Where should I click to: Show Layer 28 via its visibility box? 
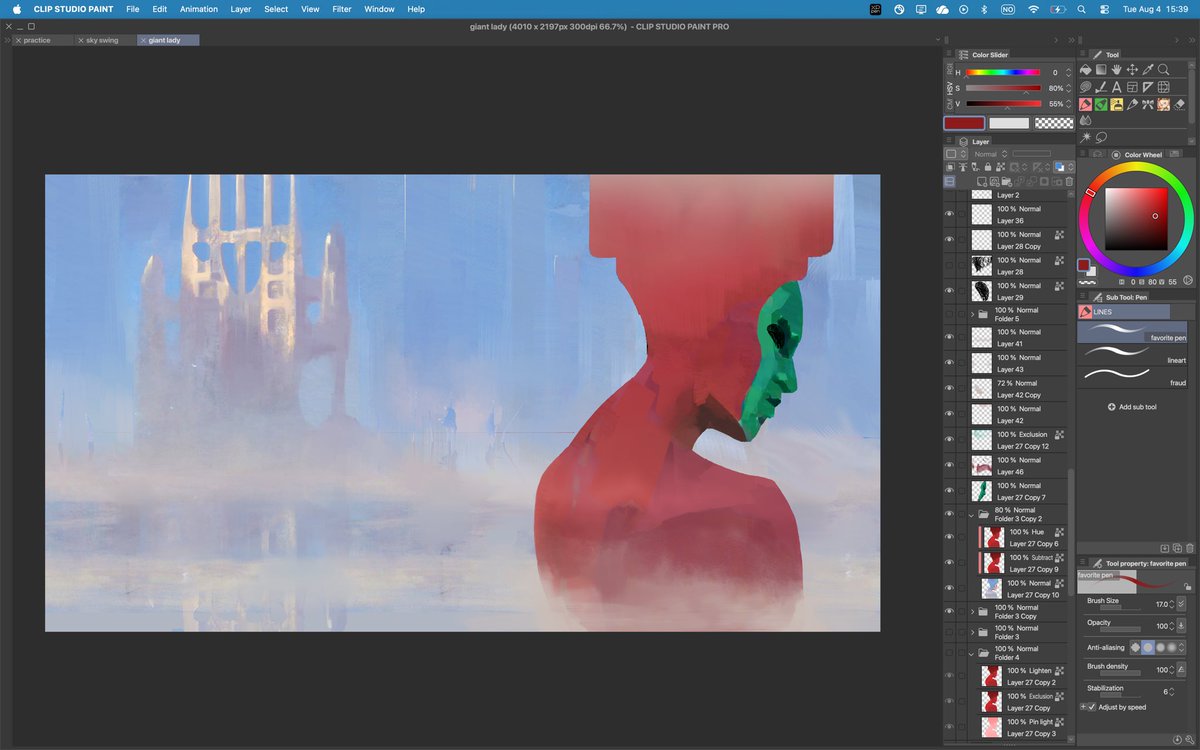[950, 266]
